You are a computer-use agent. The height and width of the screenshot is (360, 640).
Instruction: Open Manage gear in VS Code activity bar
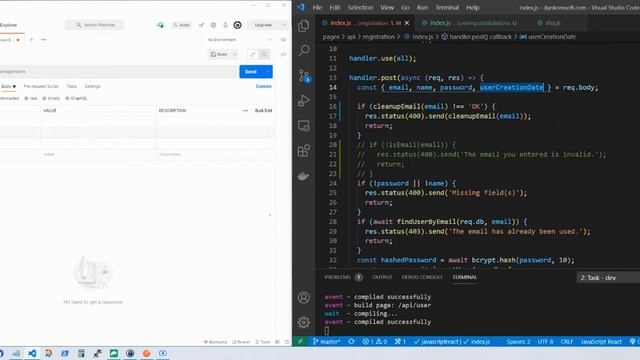click(303, 322)
